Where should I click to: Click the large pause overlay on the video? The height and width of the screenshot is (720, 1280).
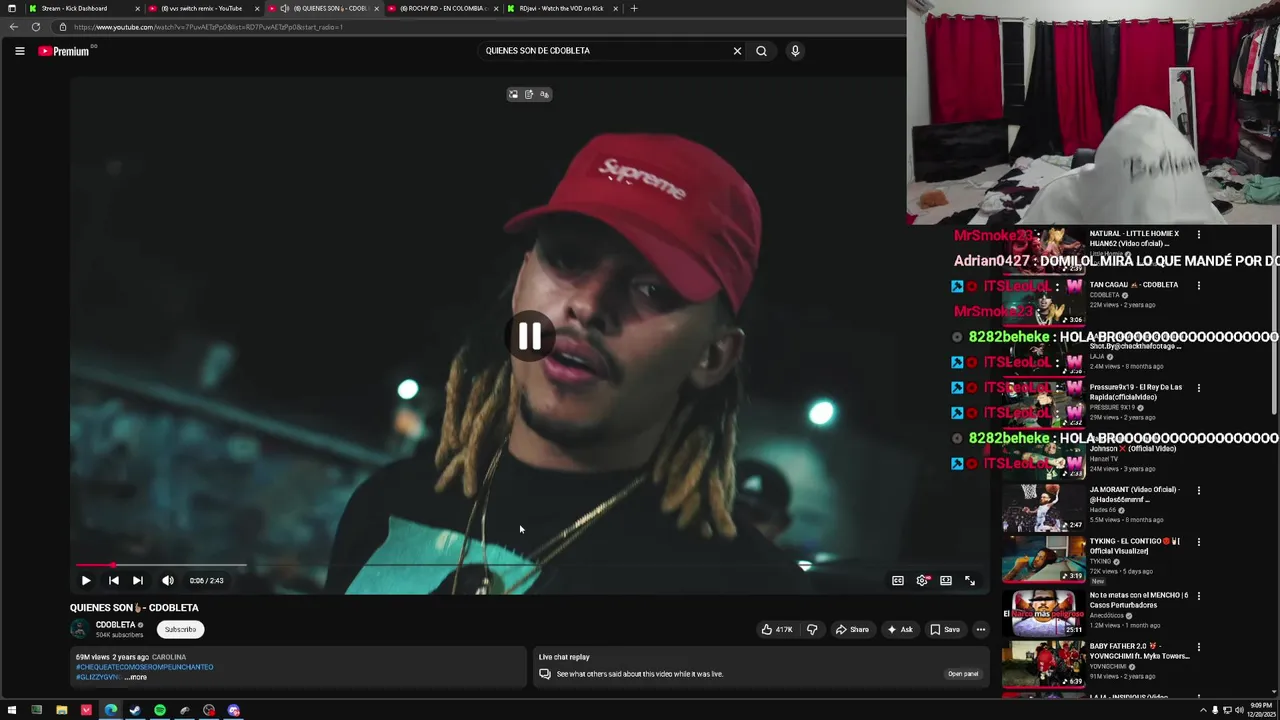tap(530, 337)
